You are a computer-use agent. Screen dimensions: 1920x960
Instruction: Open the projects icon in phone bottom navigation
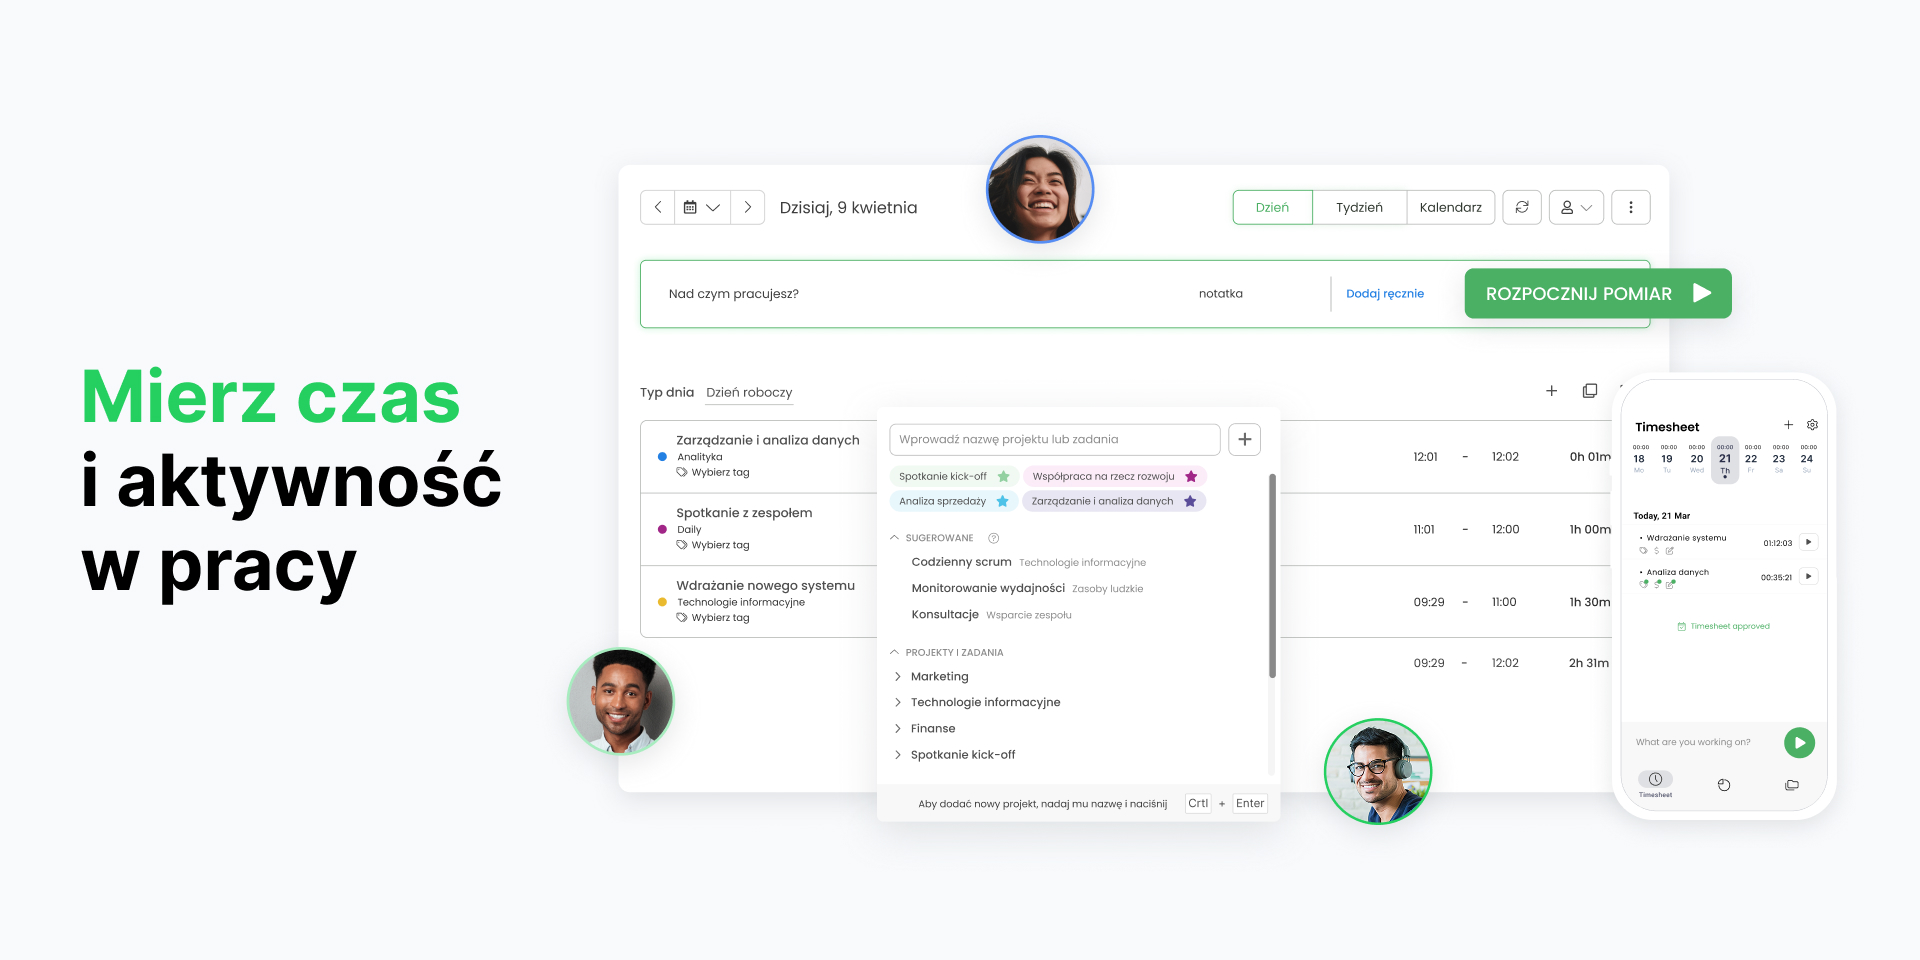(x=1792, y=784)
